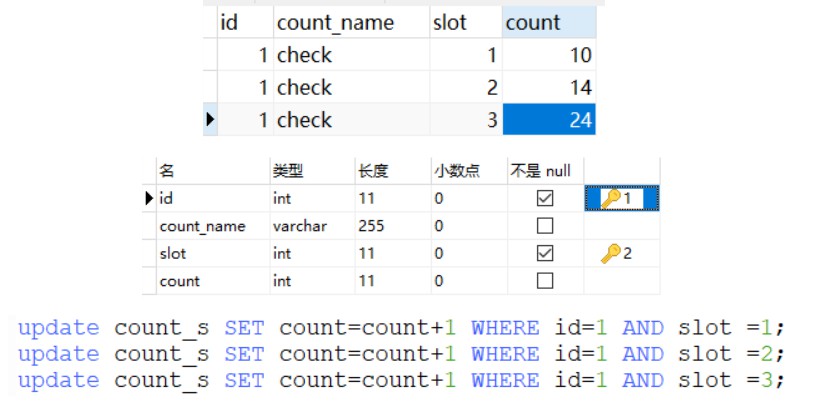Image resolution: width=829 pixels, height=401 pixels.
Task: Click the length 11 cell of id field
Action: tap(393, 198)
